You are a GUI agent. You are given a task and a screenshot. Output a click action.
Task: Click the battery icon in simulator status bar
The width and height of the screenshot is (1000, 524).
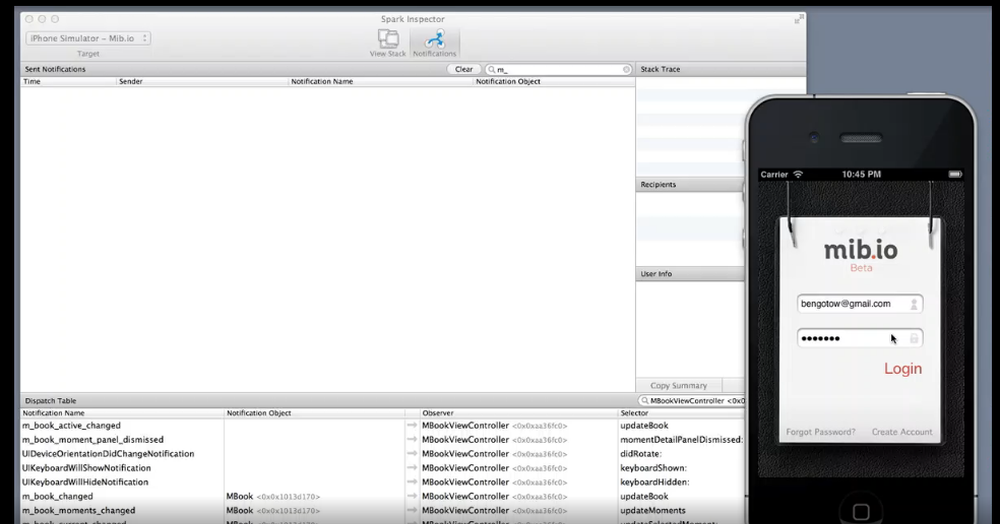955,174
